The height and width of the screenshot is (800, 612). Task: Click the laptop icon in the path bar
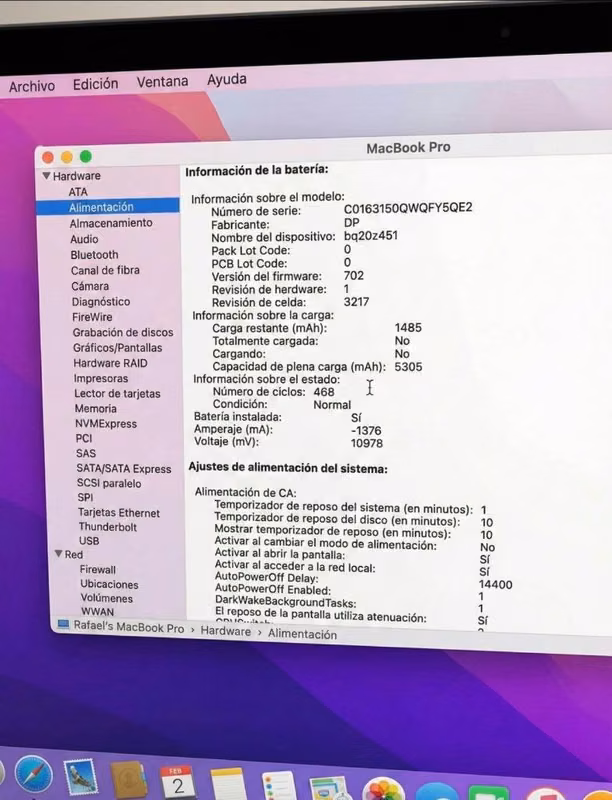click(63, 624)
